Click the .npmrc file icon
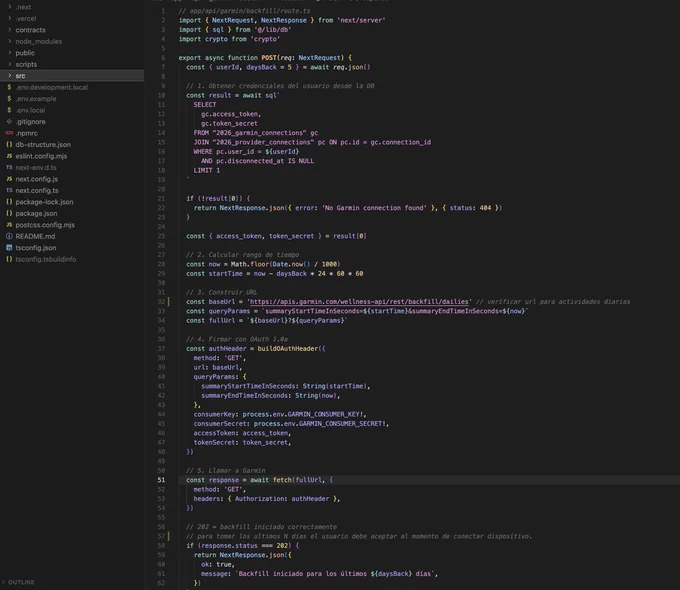The image size is (680, 590). (x=9, y=133)
